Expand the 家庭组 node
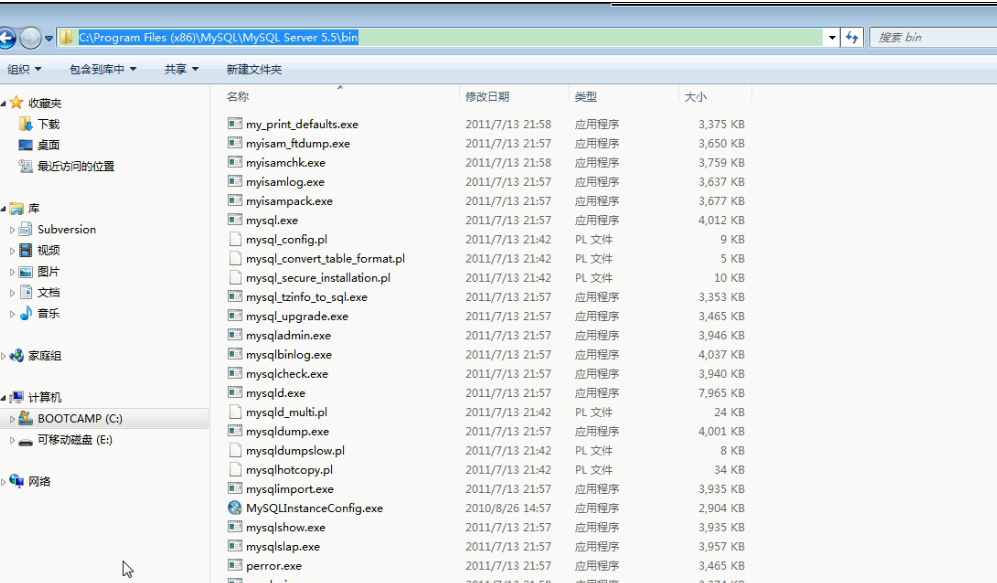 [x=4, y=356]
